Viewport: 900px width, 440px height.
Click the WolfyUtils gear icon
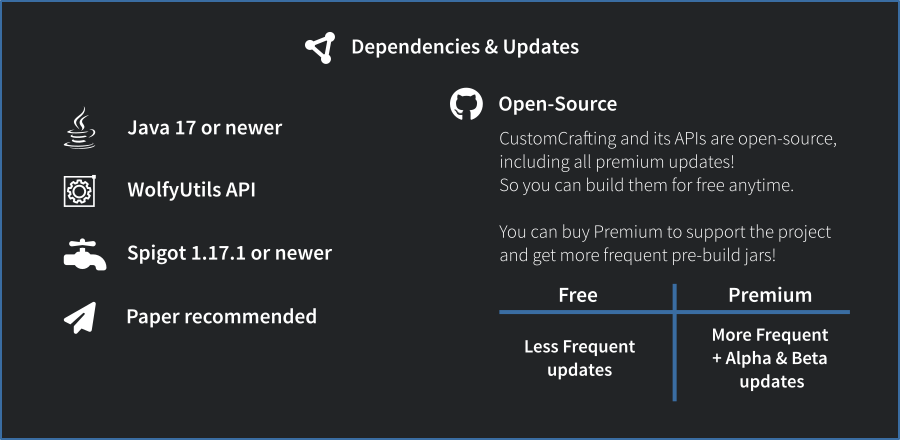[79, 190]
